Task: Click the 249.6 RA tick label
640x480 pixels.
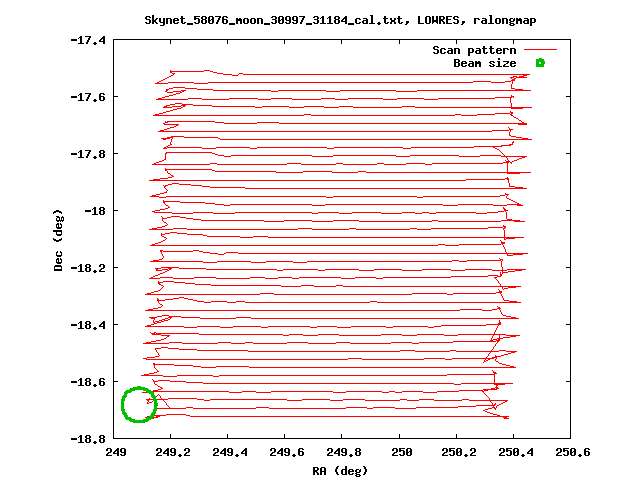Action: pyautogui.click(x=287, y=452)
